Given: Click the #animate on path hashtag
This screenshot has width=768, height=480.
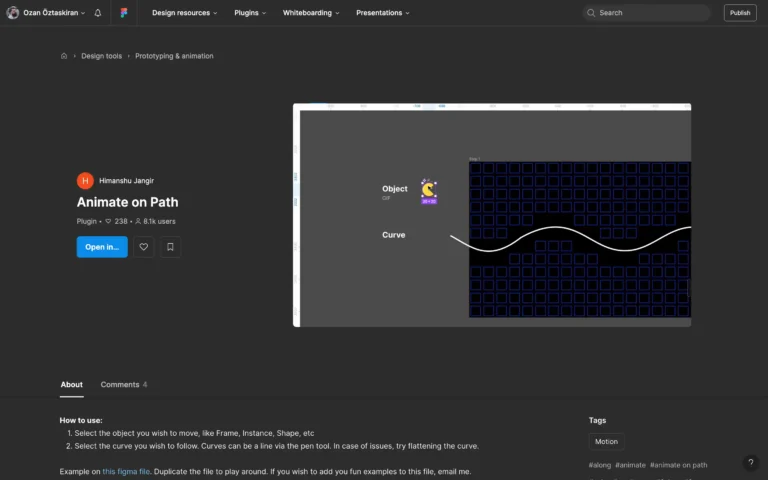Looking at the screenshot, I should click(x=678, y=465).
